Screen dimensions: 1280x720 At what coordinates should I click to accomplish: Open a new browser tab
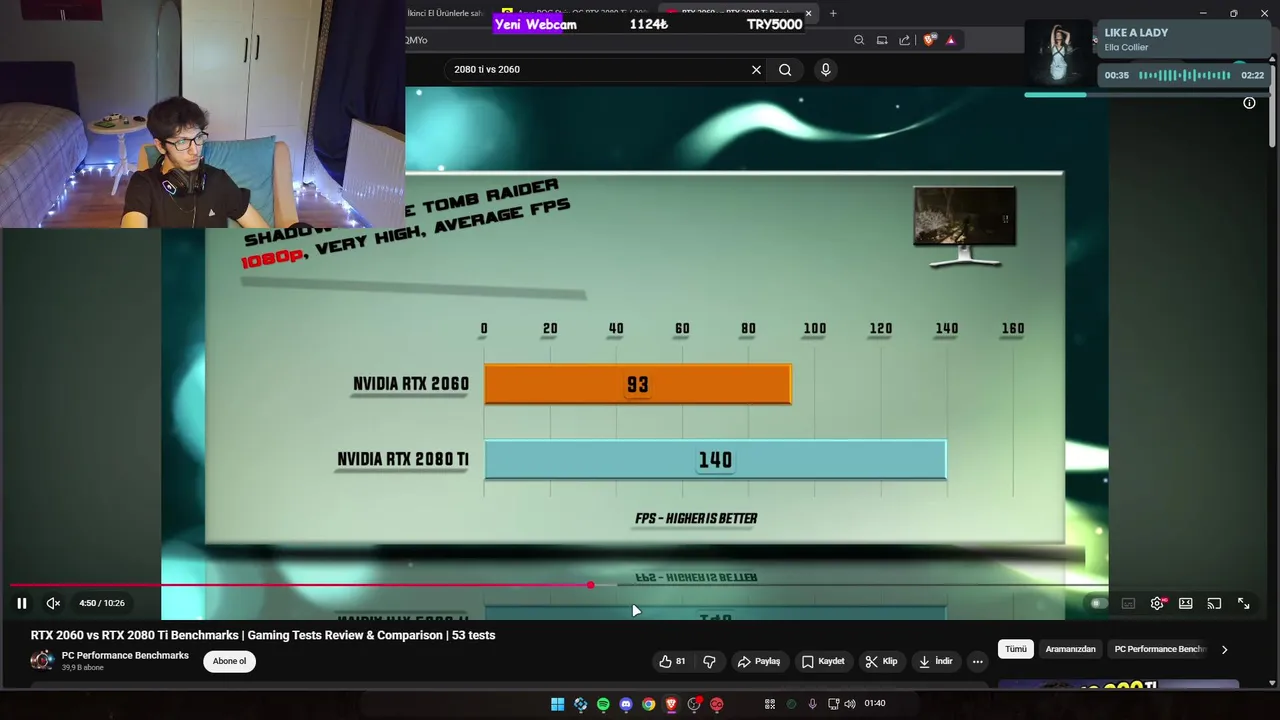[833, 13]
